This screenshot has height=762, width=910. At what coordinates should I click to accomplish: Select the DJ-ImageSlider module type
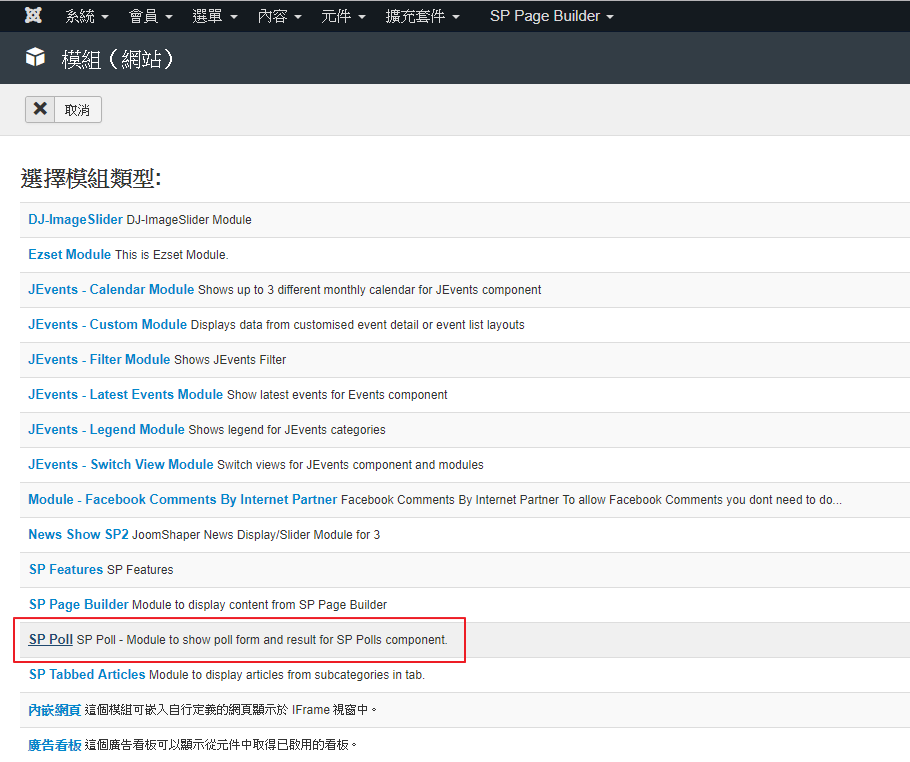click(x=75, y=220)
